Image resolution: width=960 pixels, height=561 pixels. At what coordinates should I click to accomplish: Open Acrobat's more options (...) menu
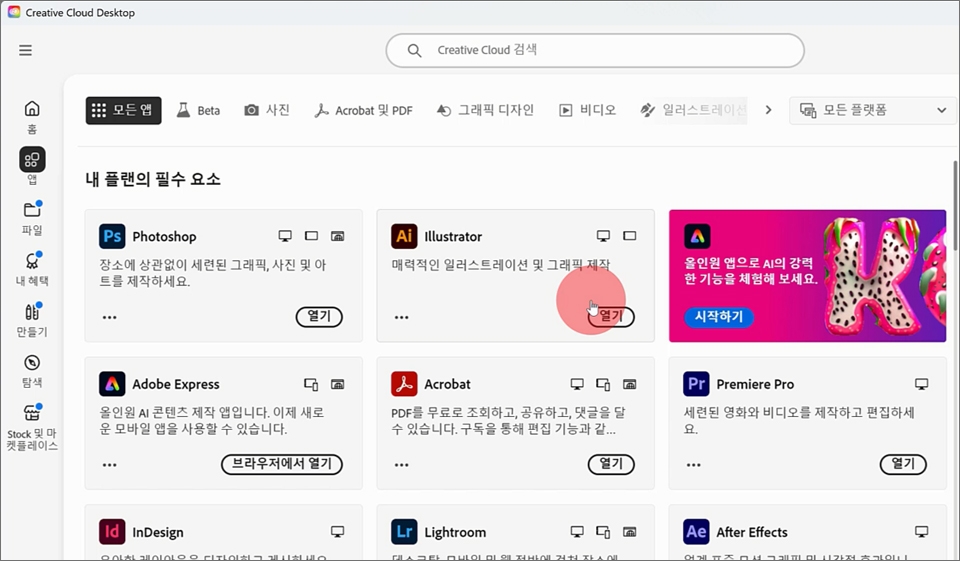[x=402, y=465]
